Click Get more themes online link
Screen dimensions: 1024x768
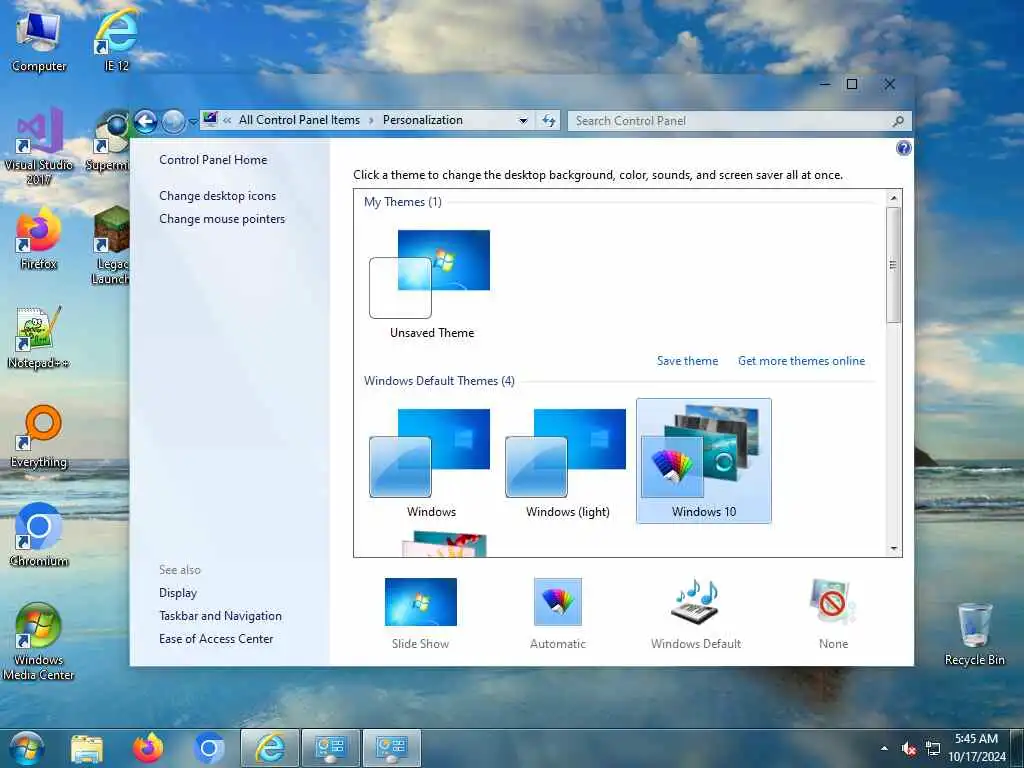(801, 360)
